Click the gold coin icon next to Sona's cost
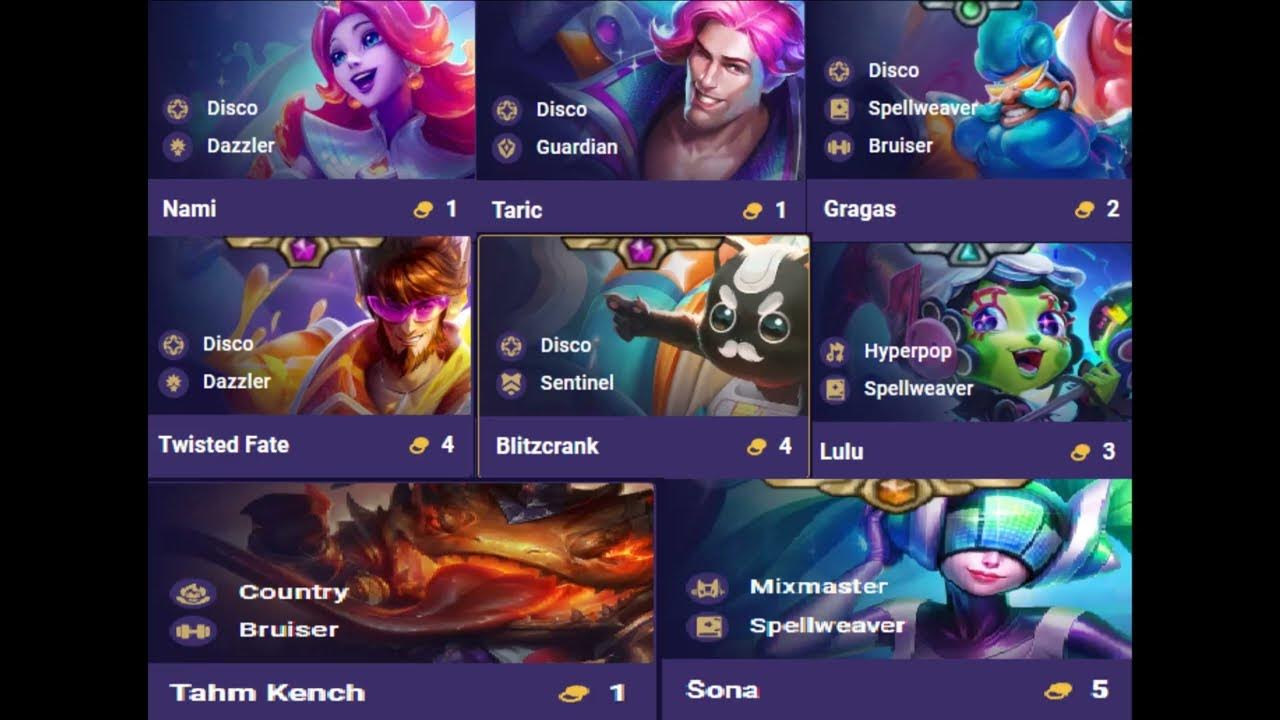The height and width of the screenshot is (720, 1280). [x=1058, y=690]
